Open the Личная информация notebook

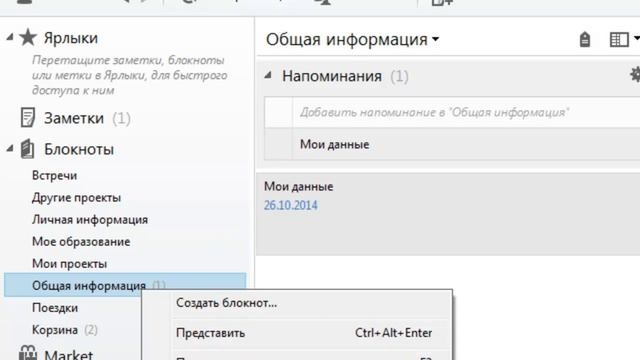point(90,220)
